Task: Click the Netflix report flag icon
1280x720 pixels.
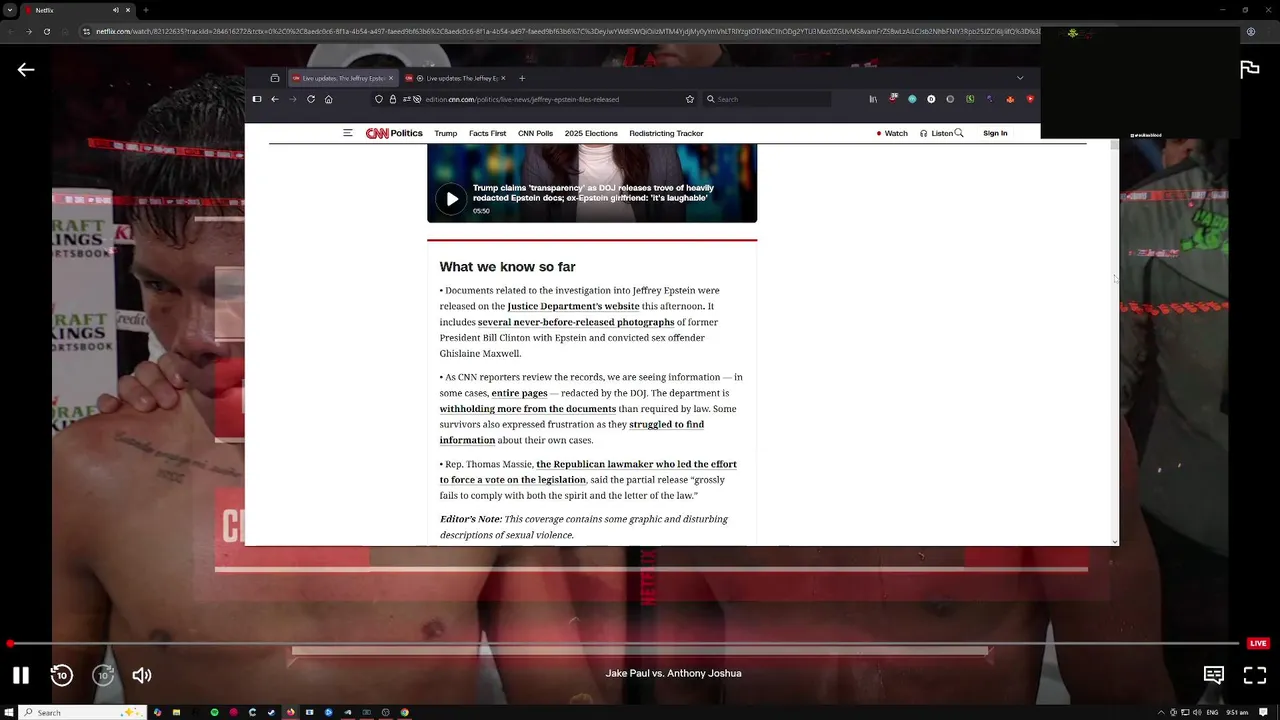Action: point(1250,69)
